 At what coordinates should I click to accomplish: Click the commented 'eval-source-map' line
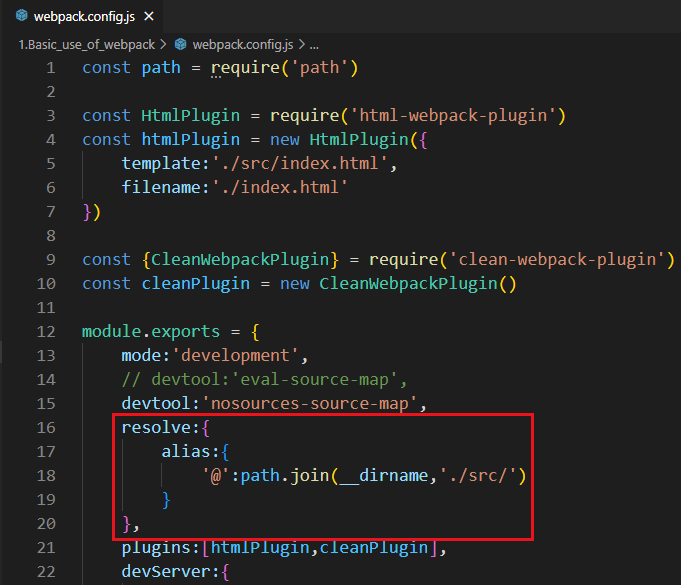point(264,380)
